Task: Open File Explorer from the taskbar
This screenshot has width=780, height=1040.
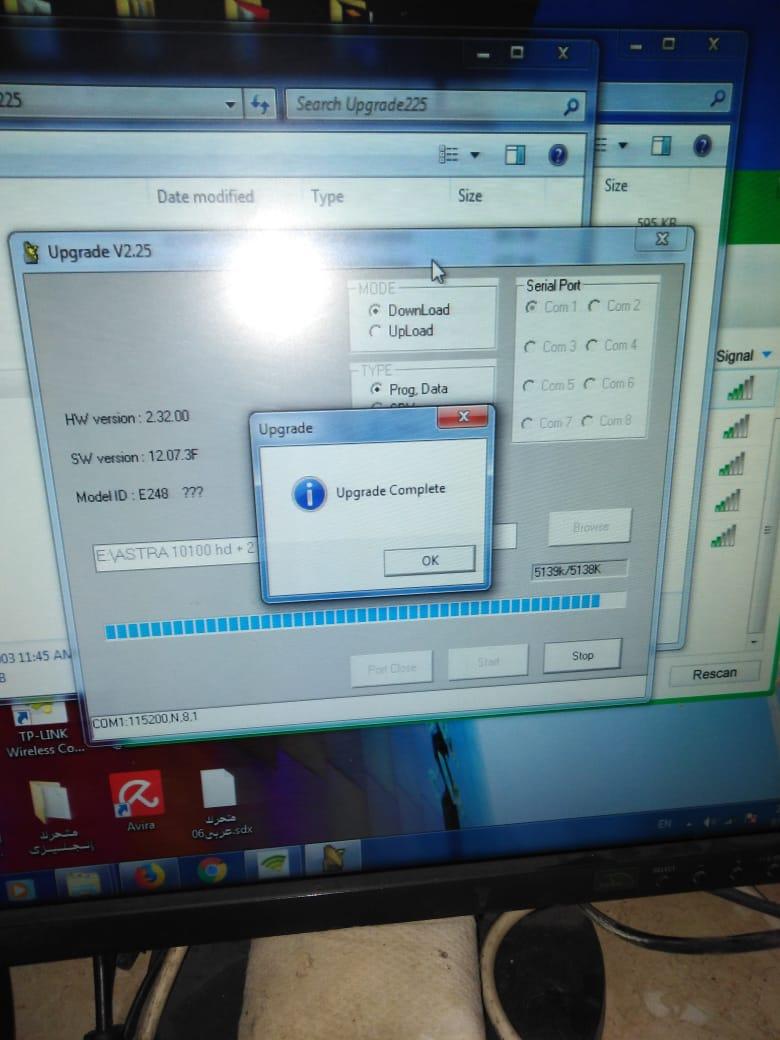Action: pos(84,882)
